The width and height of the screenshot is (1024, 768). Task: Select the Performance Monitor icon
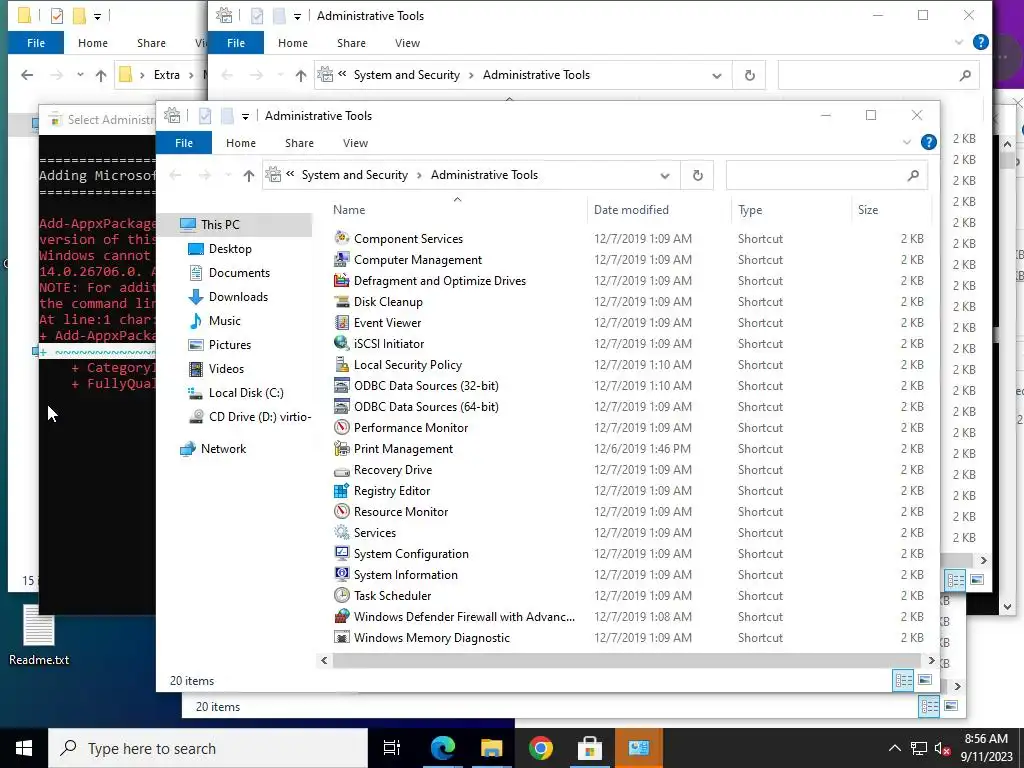[x=342, y=427]
